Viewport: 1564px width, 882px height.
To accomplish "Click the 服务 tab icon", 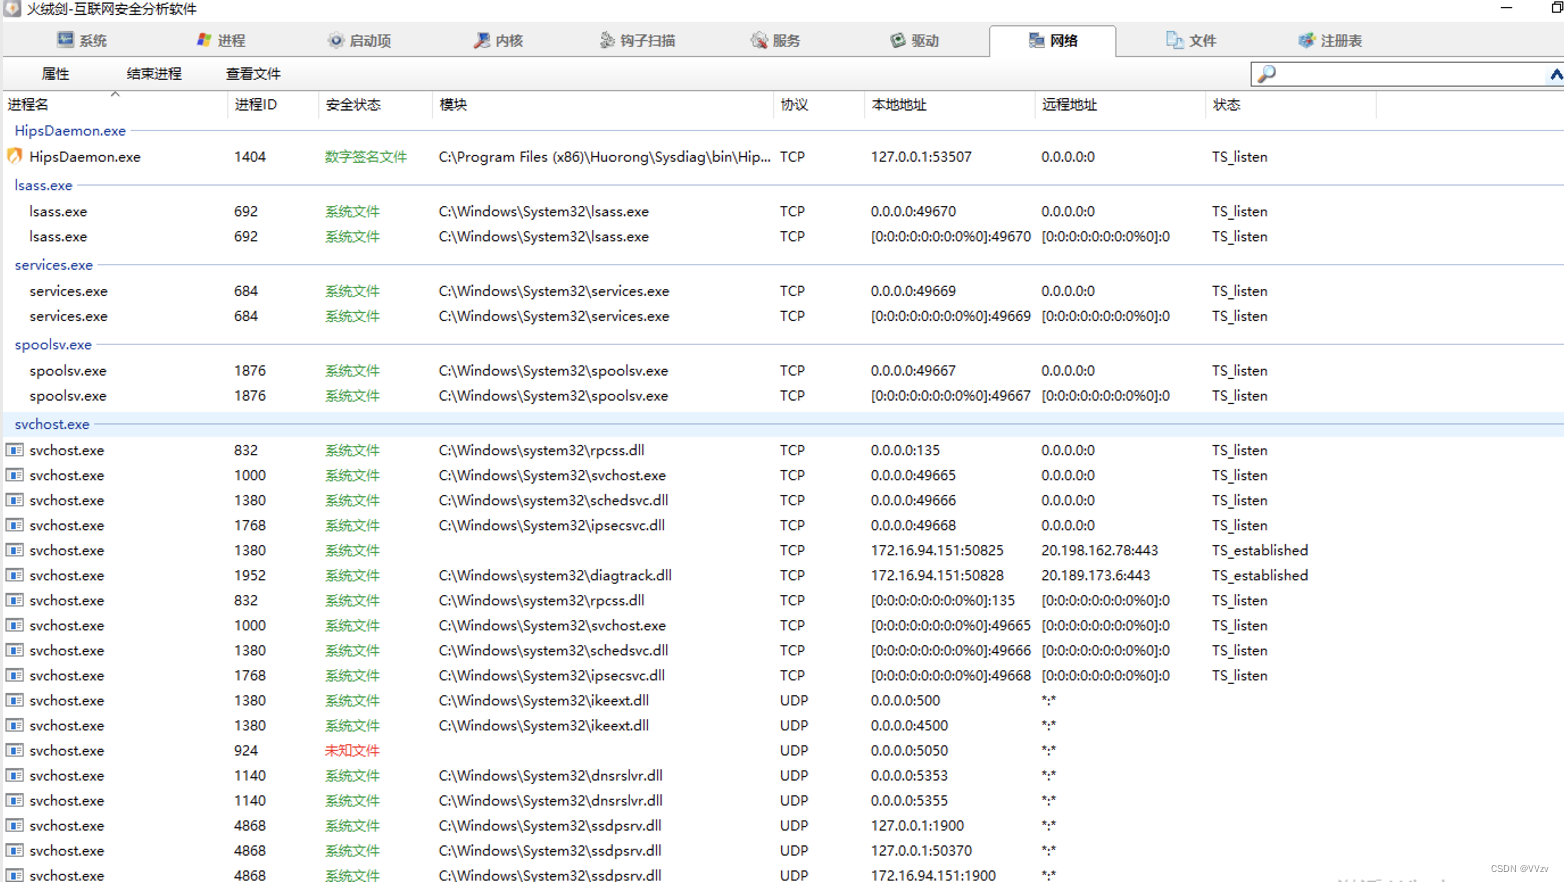I will [x=759, y=40].
